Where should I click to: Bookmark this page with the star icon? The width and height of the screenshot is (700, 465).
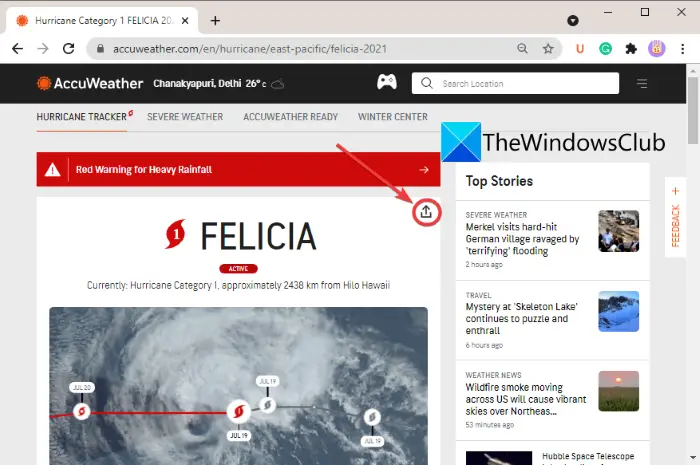tap(548, 48)
